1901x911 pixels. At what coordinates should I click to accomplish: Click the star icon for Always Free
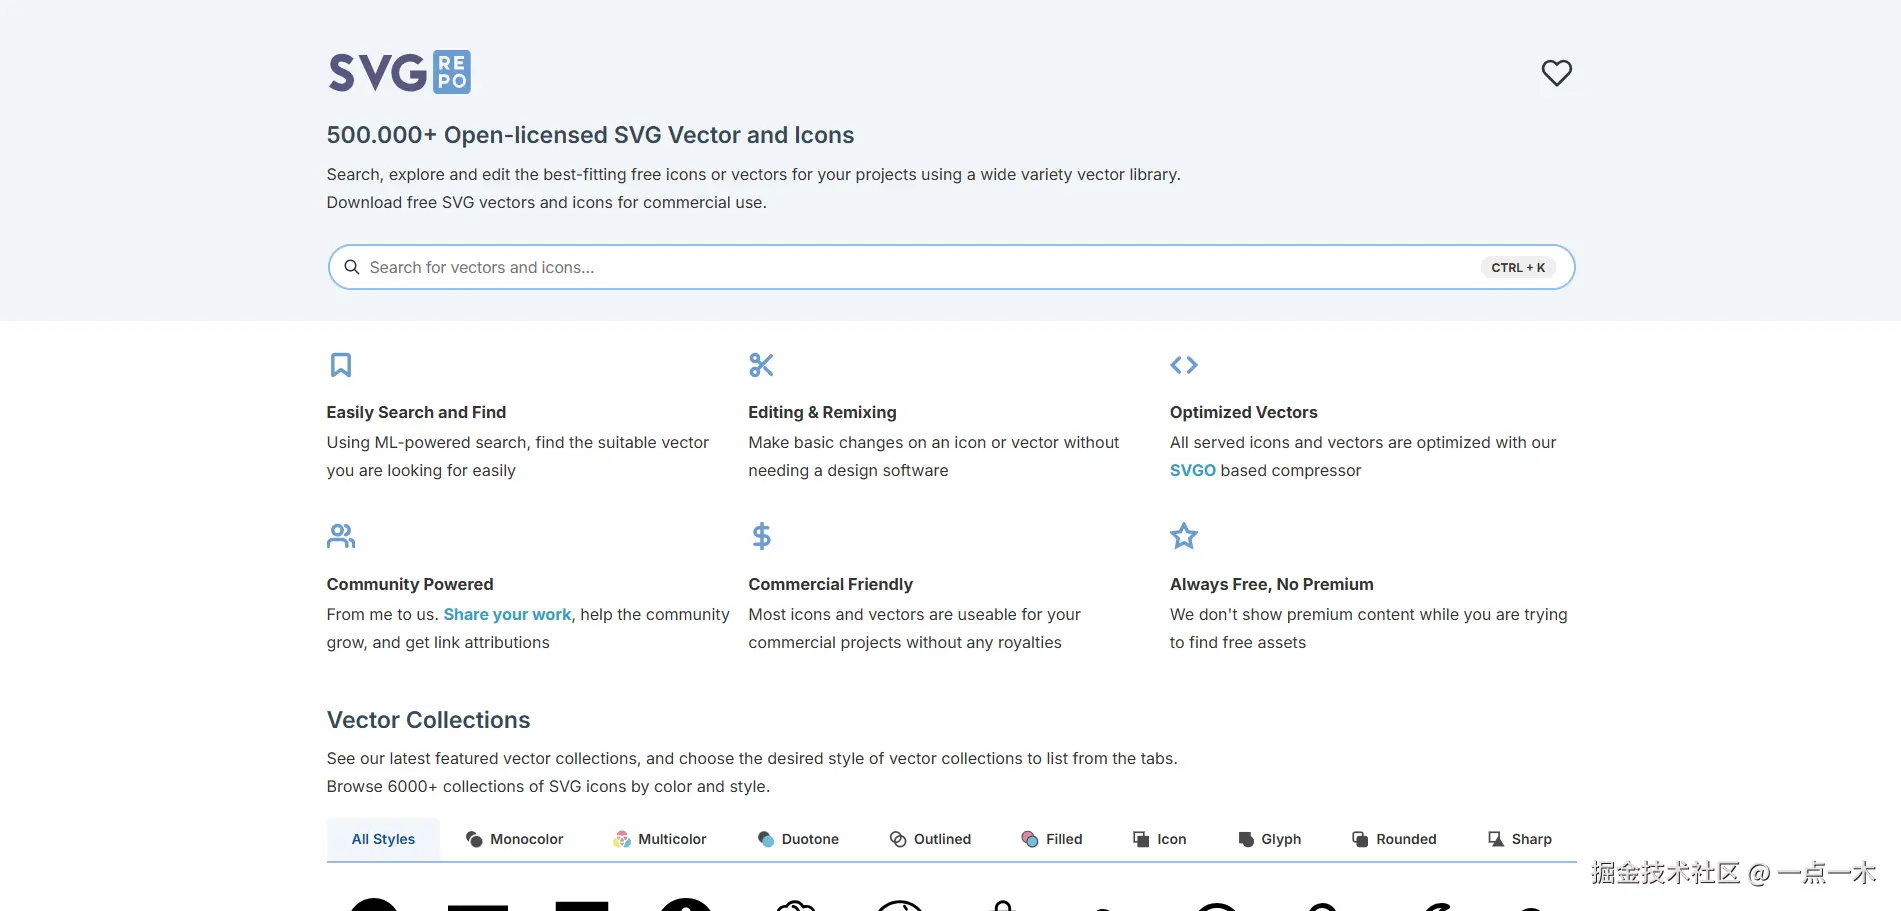(x=1184, y=536)
